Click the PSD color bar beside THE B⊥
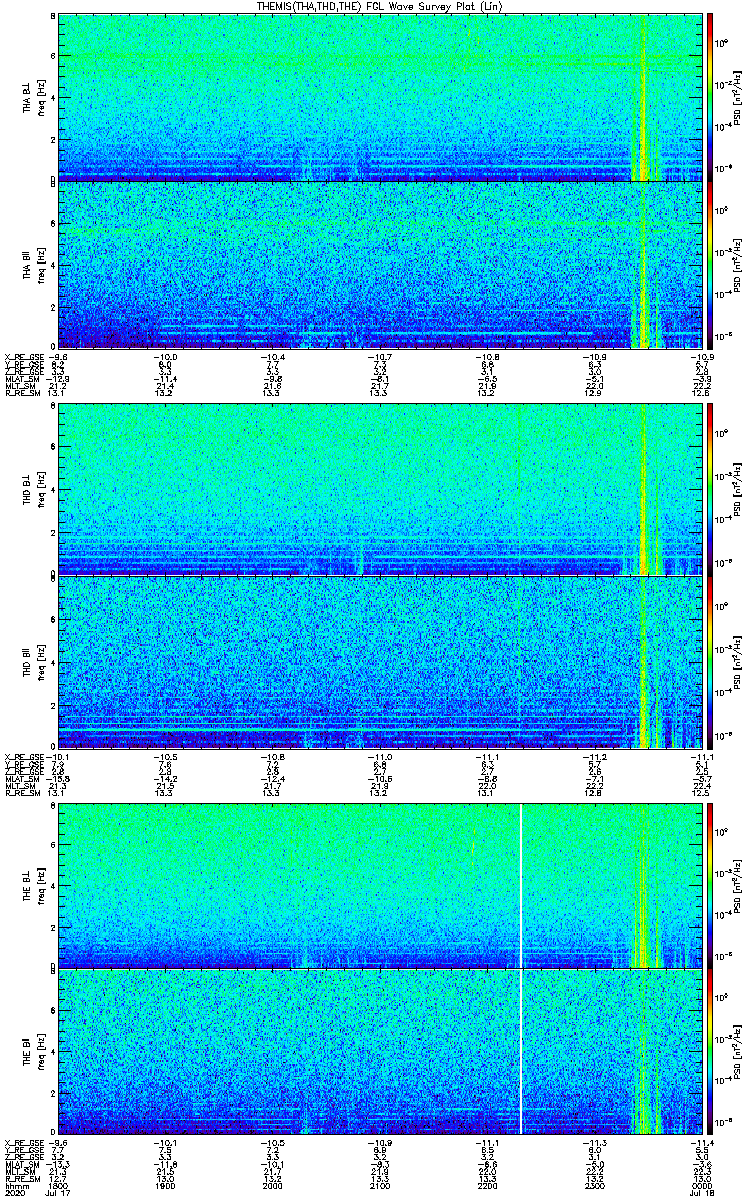The height and width of the screenshot is (1200, 750). [x=710, y=884]
